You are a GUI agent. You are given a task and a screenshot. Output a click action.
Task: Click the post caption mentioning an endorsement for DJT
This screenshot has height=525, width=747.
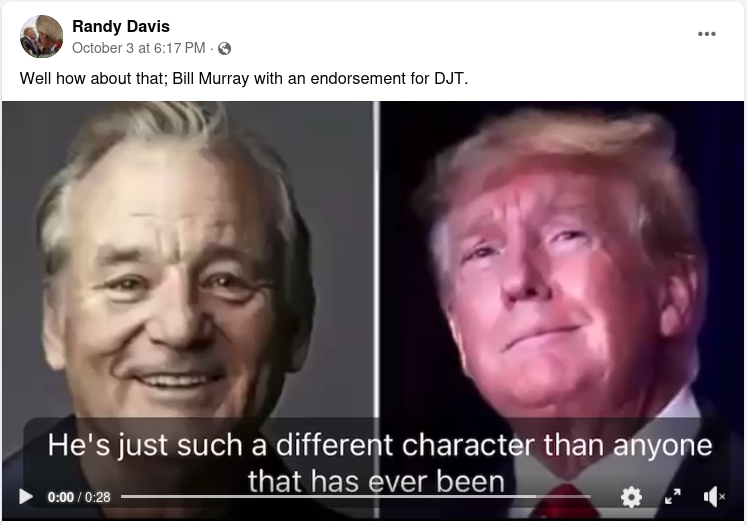[x=244, y=78]
